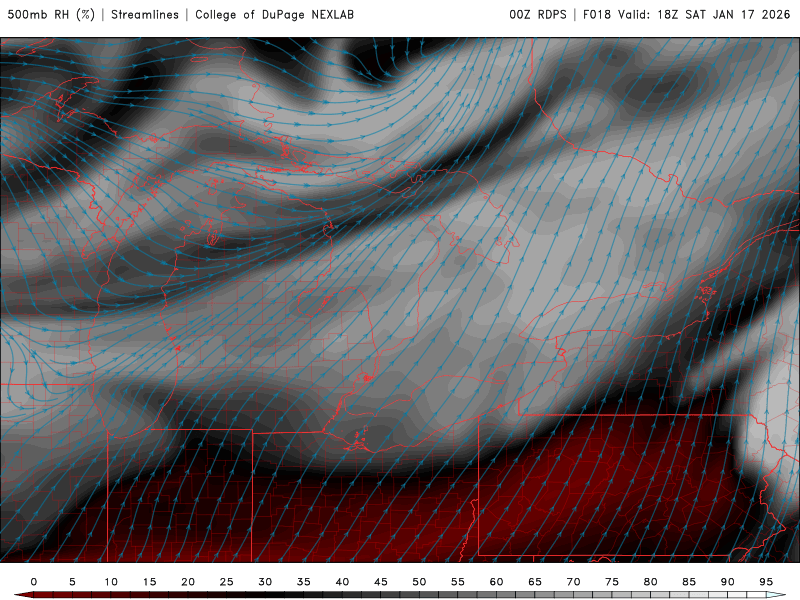This screenshot has height=600, width=800.
Task: Click the 30 value on the color scale
Action: 265,582
